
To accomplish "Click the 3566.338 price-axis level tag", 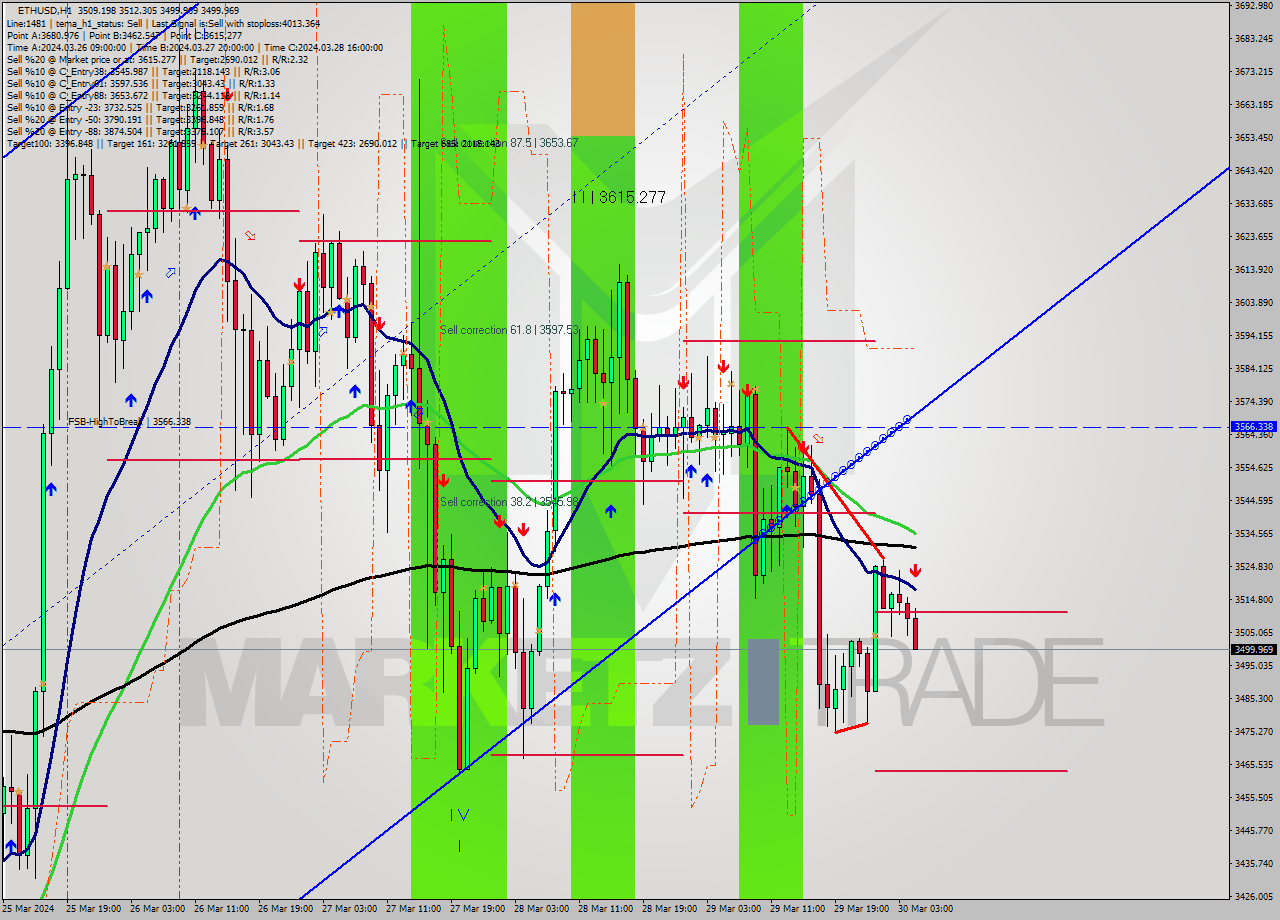I will (x=1254, y=426).
